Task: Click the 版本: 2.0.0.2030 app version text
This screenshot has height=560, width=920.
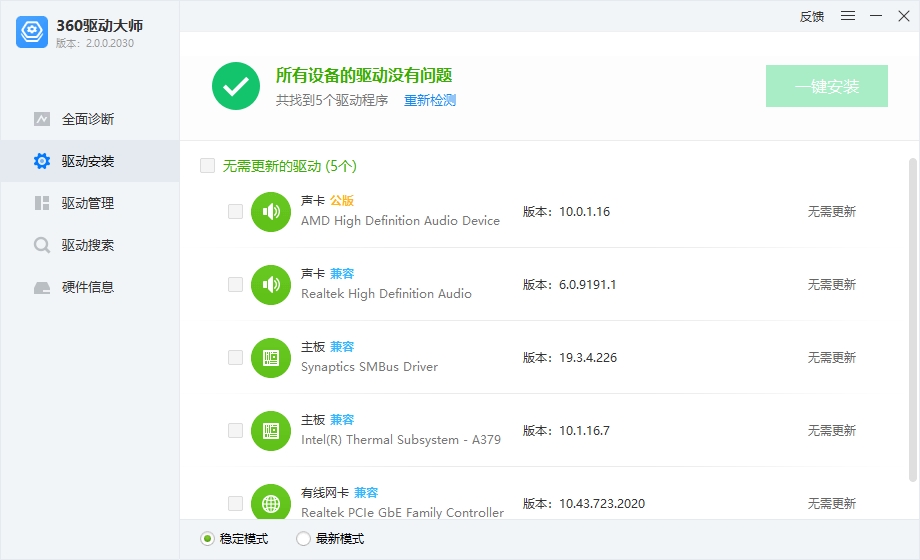Action: click(95, 43)
